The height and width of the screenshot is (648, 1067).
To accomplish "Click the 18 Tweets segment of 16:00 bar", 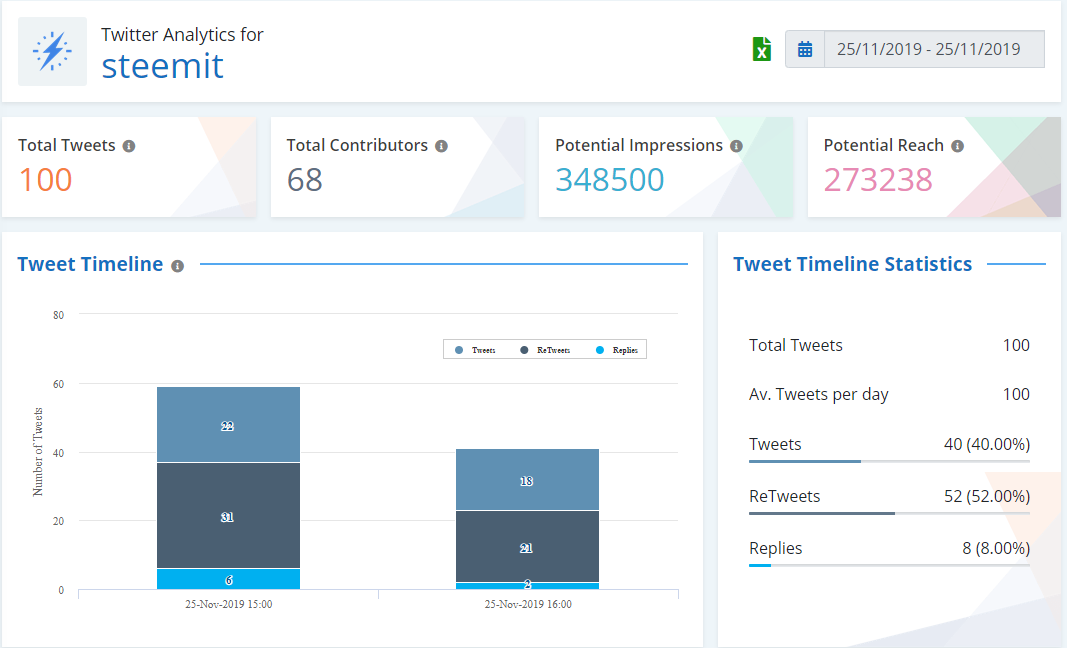I will click(x=527, y=479).
